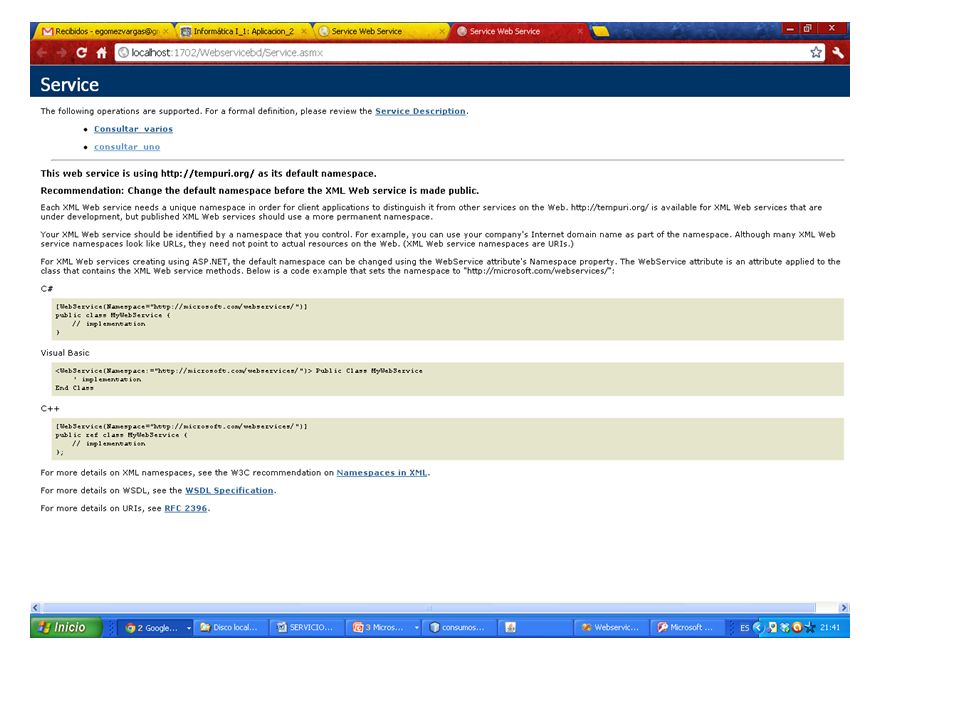Click the star icon in the system tray
This screenshot has height=720, width=960.
pyautogui.click(x=810, y=628)
